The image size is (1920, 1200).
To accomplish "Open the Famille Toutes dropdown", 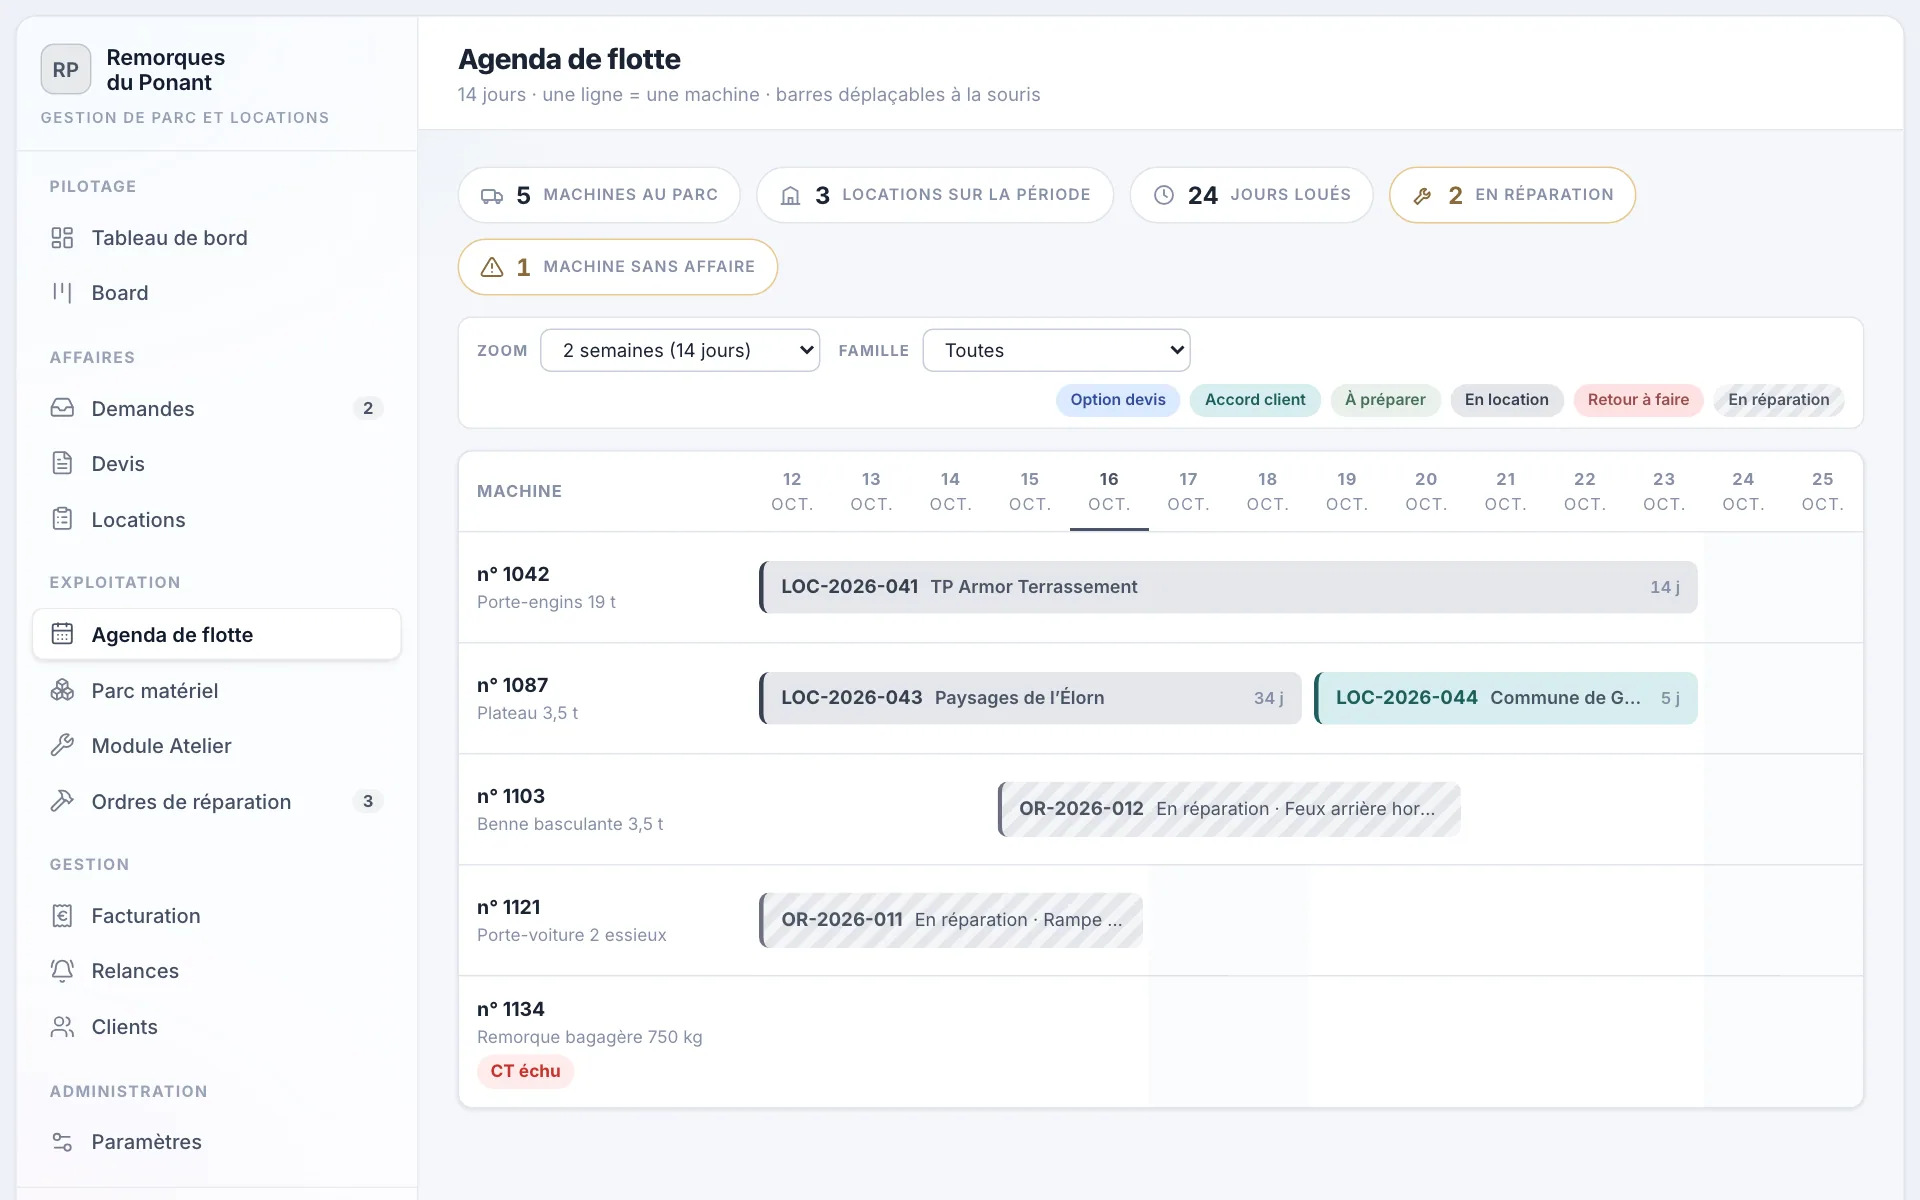I will click(1056, 350).
